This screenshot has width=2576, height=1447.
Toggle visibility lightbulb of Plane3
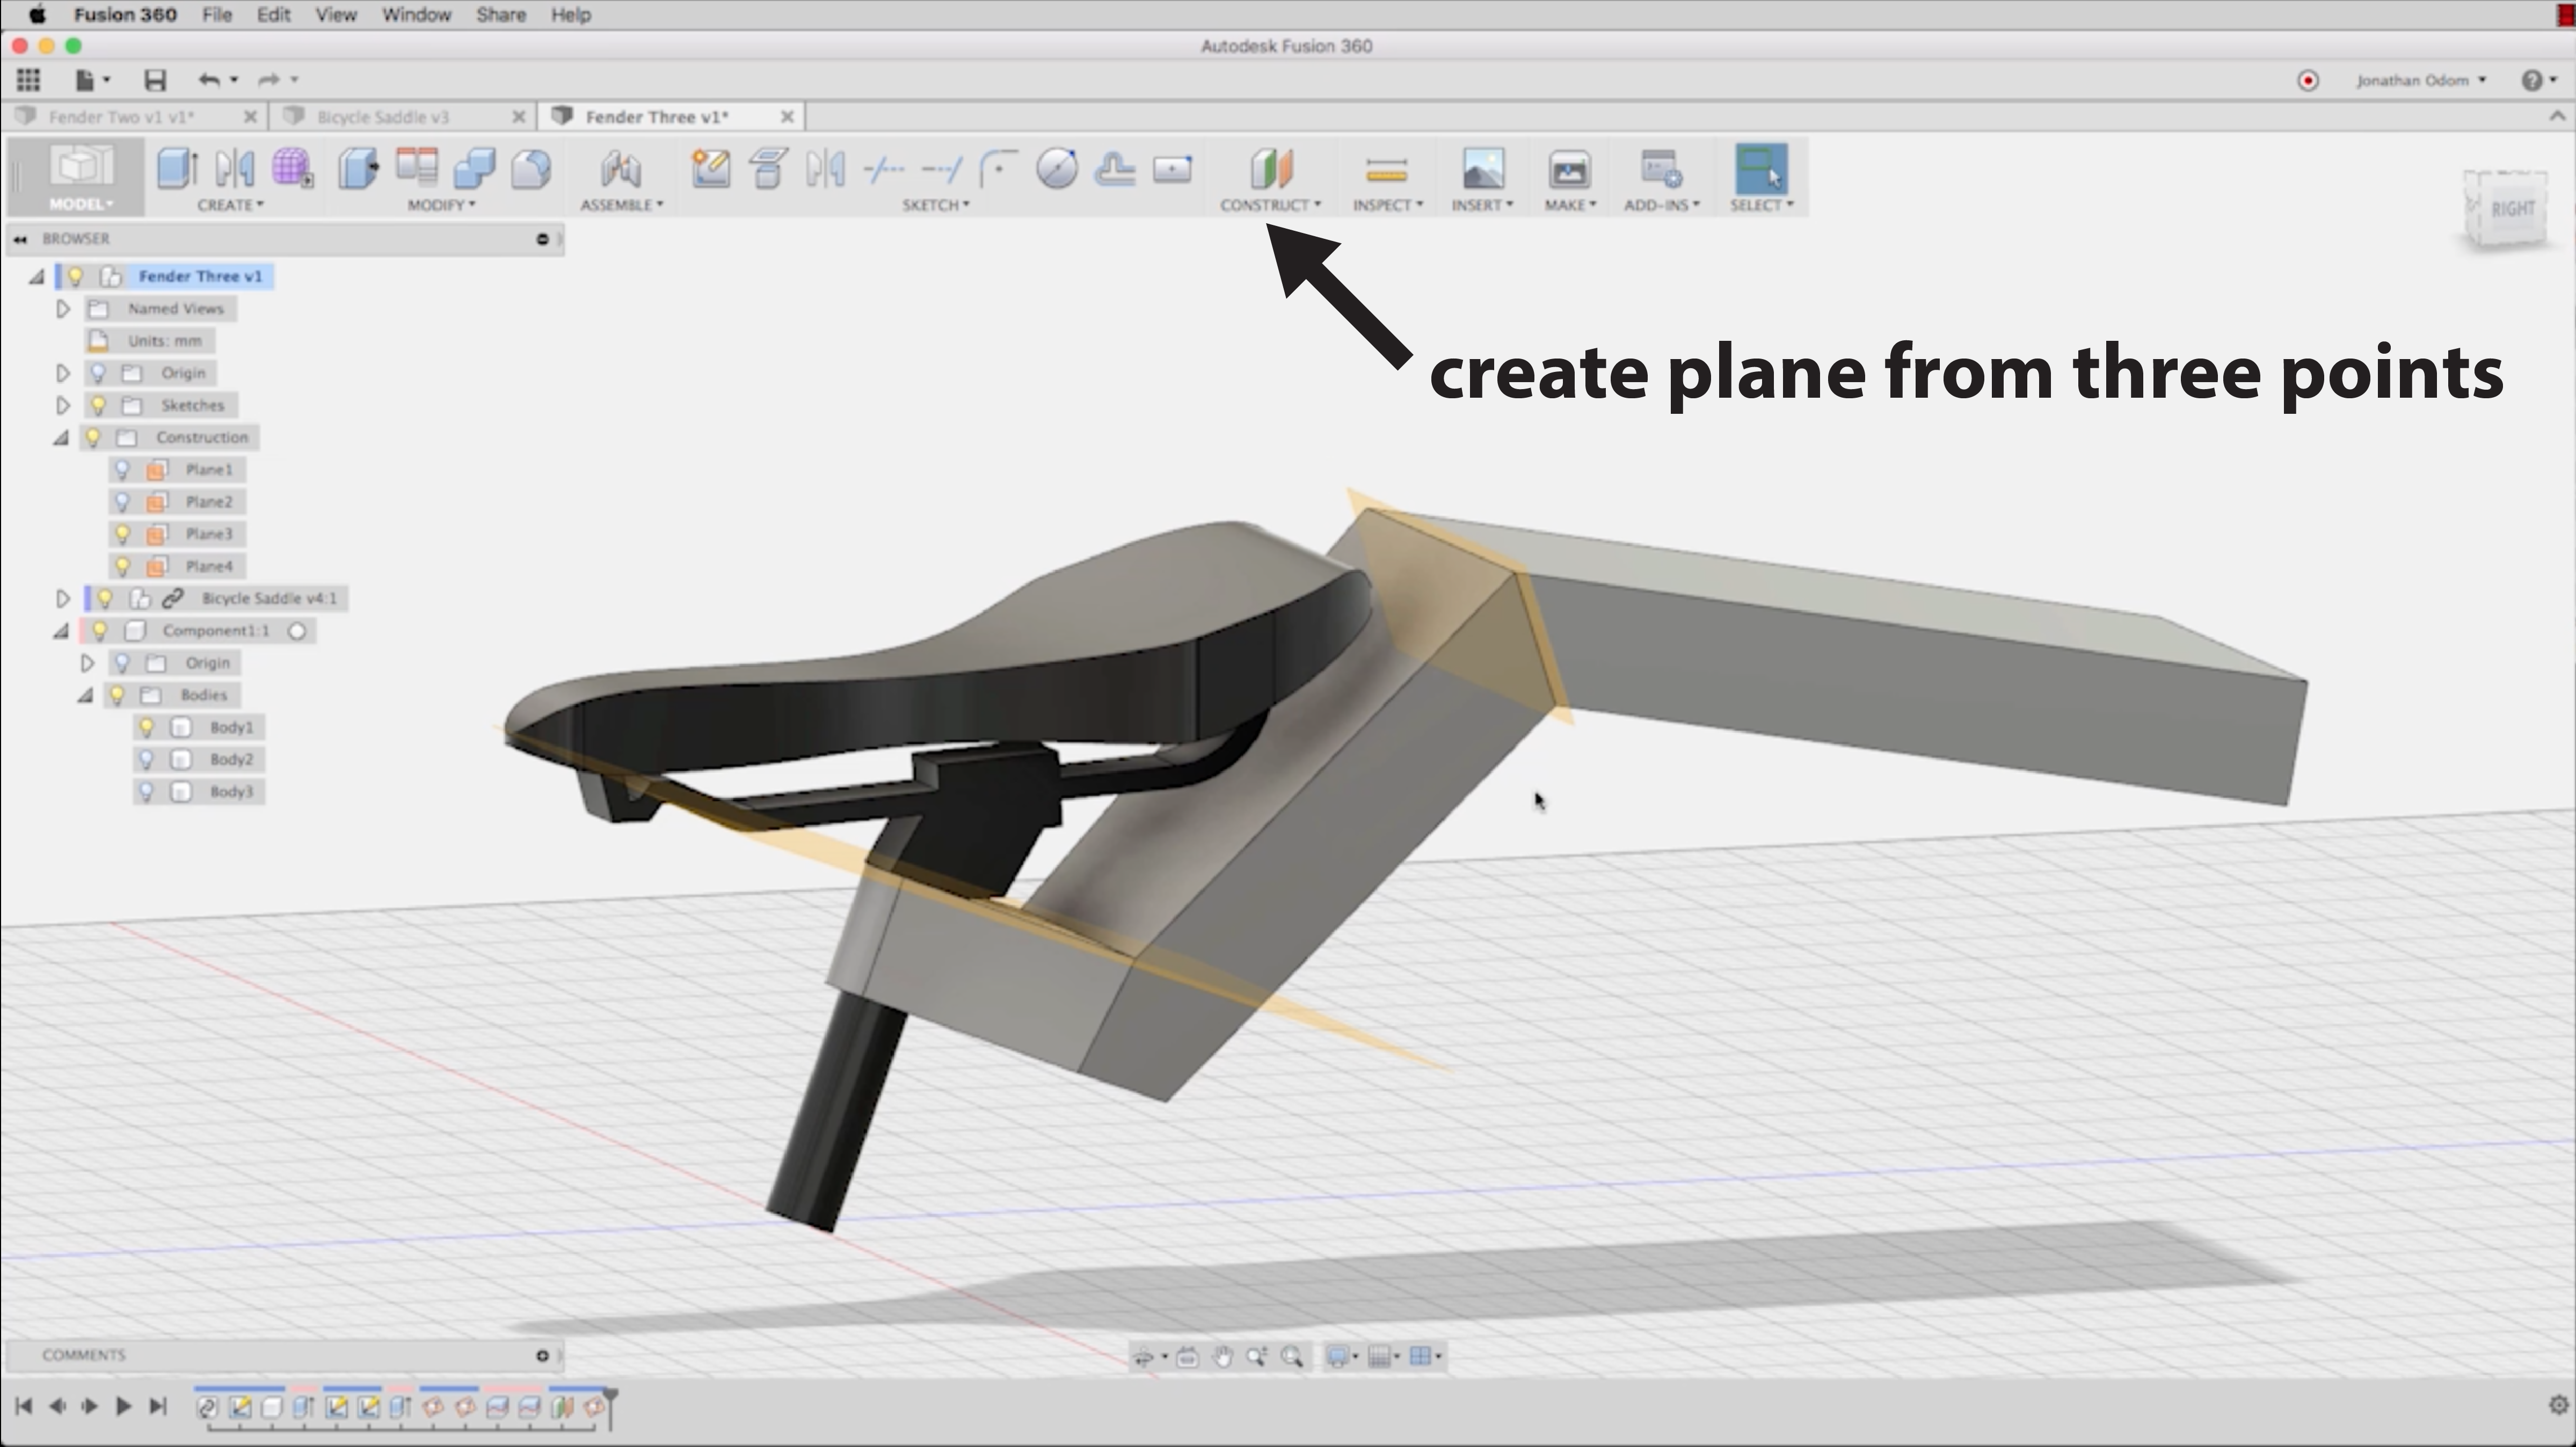point(123,534)
